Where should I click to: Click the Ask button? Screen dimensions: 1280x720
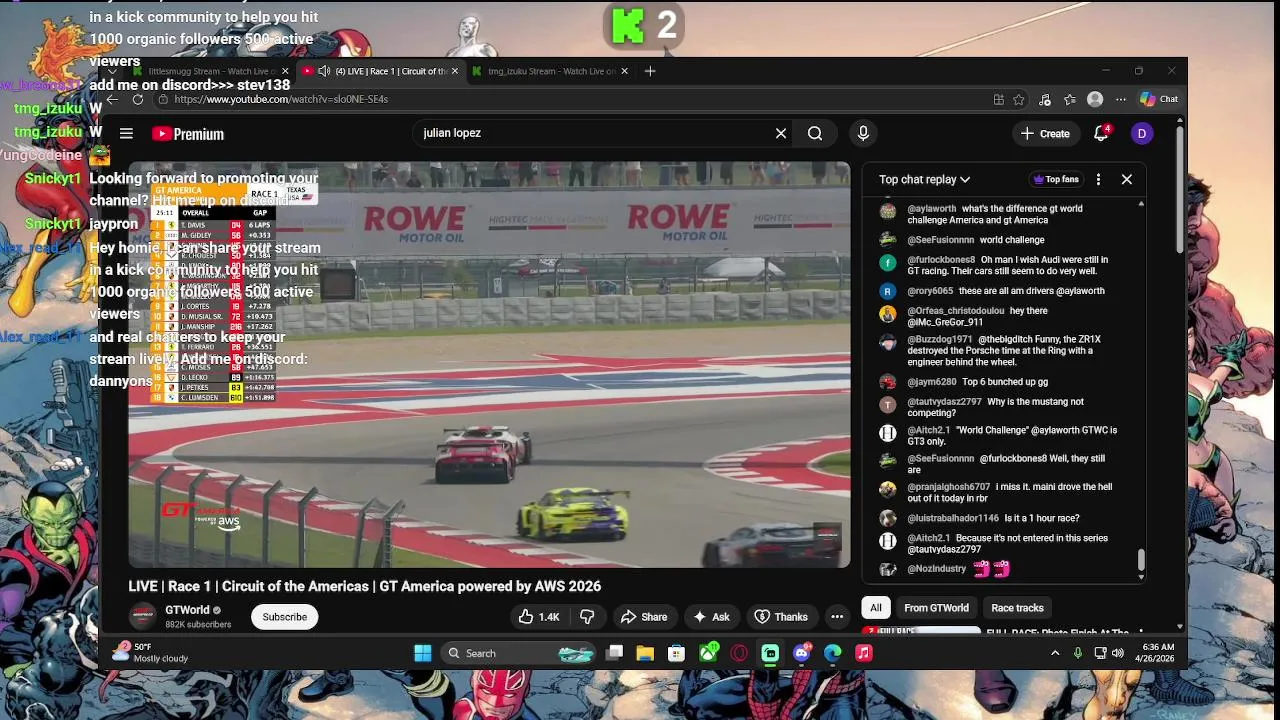click(712, 617)
